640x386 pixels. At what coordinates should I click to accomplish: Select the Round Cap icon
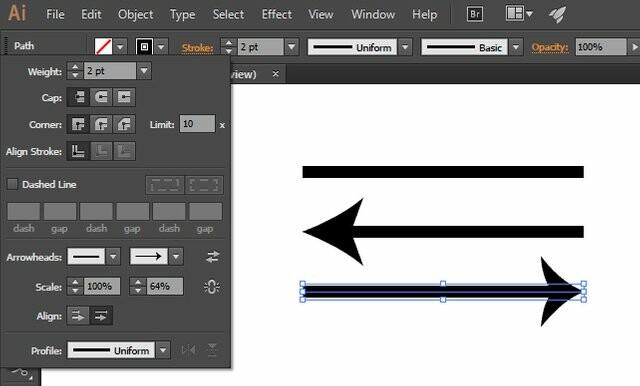[101, 97]
